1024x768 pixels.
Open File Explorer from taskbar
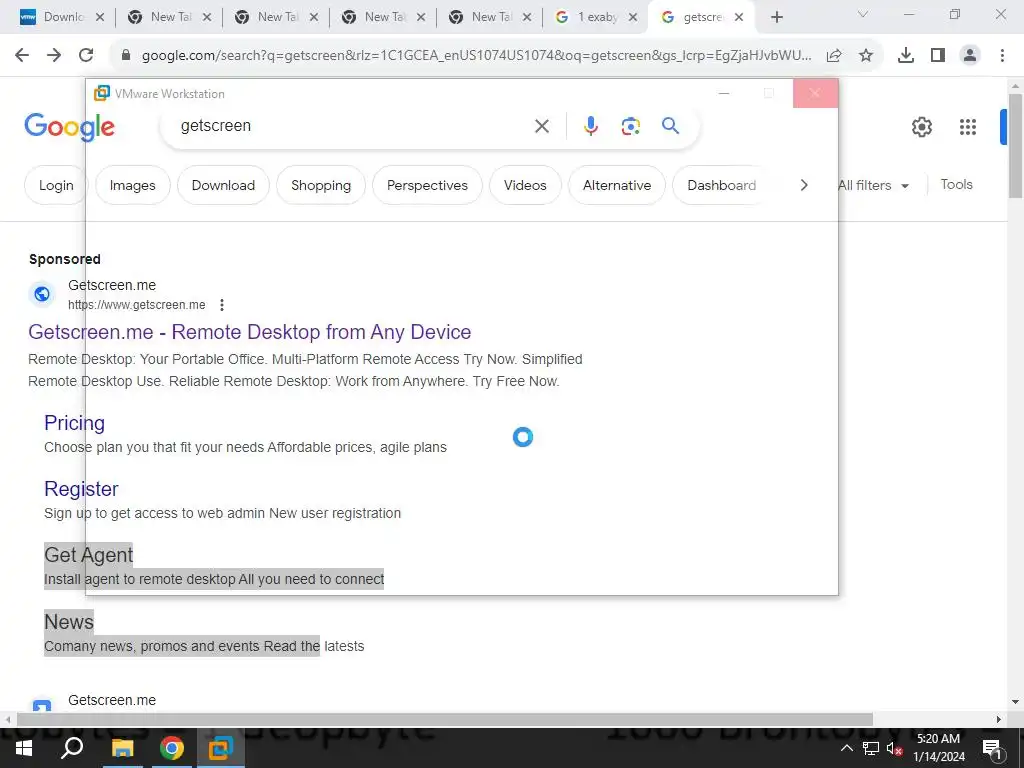(122, 748)
